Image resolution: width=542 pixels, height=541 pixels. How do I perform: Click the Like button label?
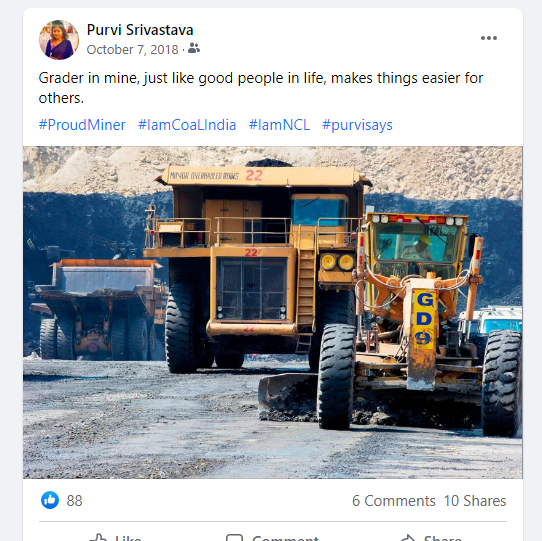point(128,538)
